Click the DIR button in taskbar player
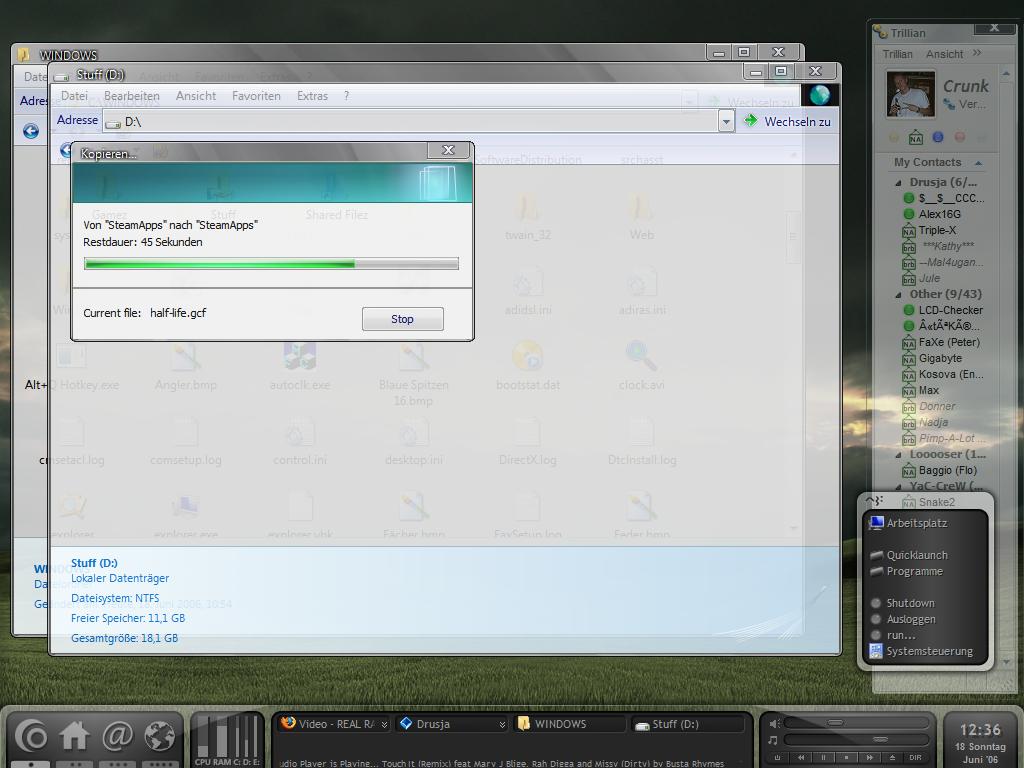 916,758
